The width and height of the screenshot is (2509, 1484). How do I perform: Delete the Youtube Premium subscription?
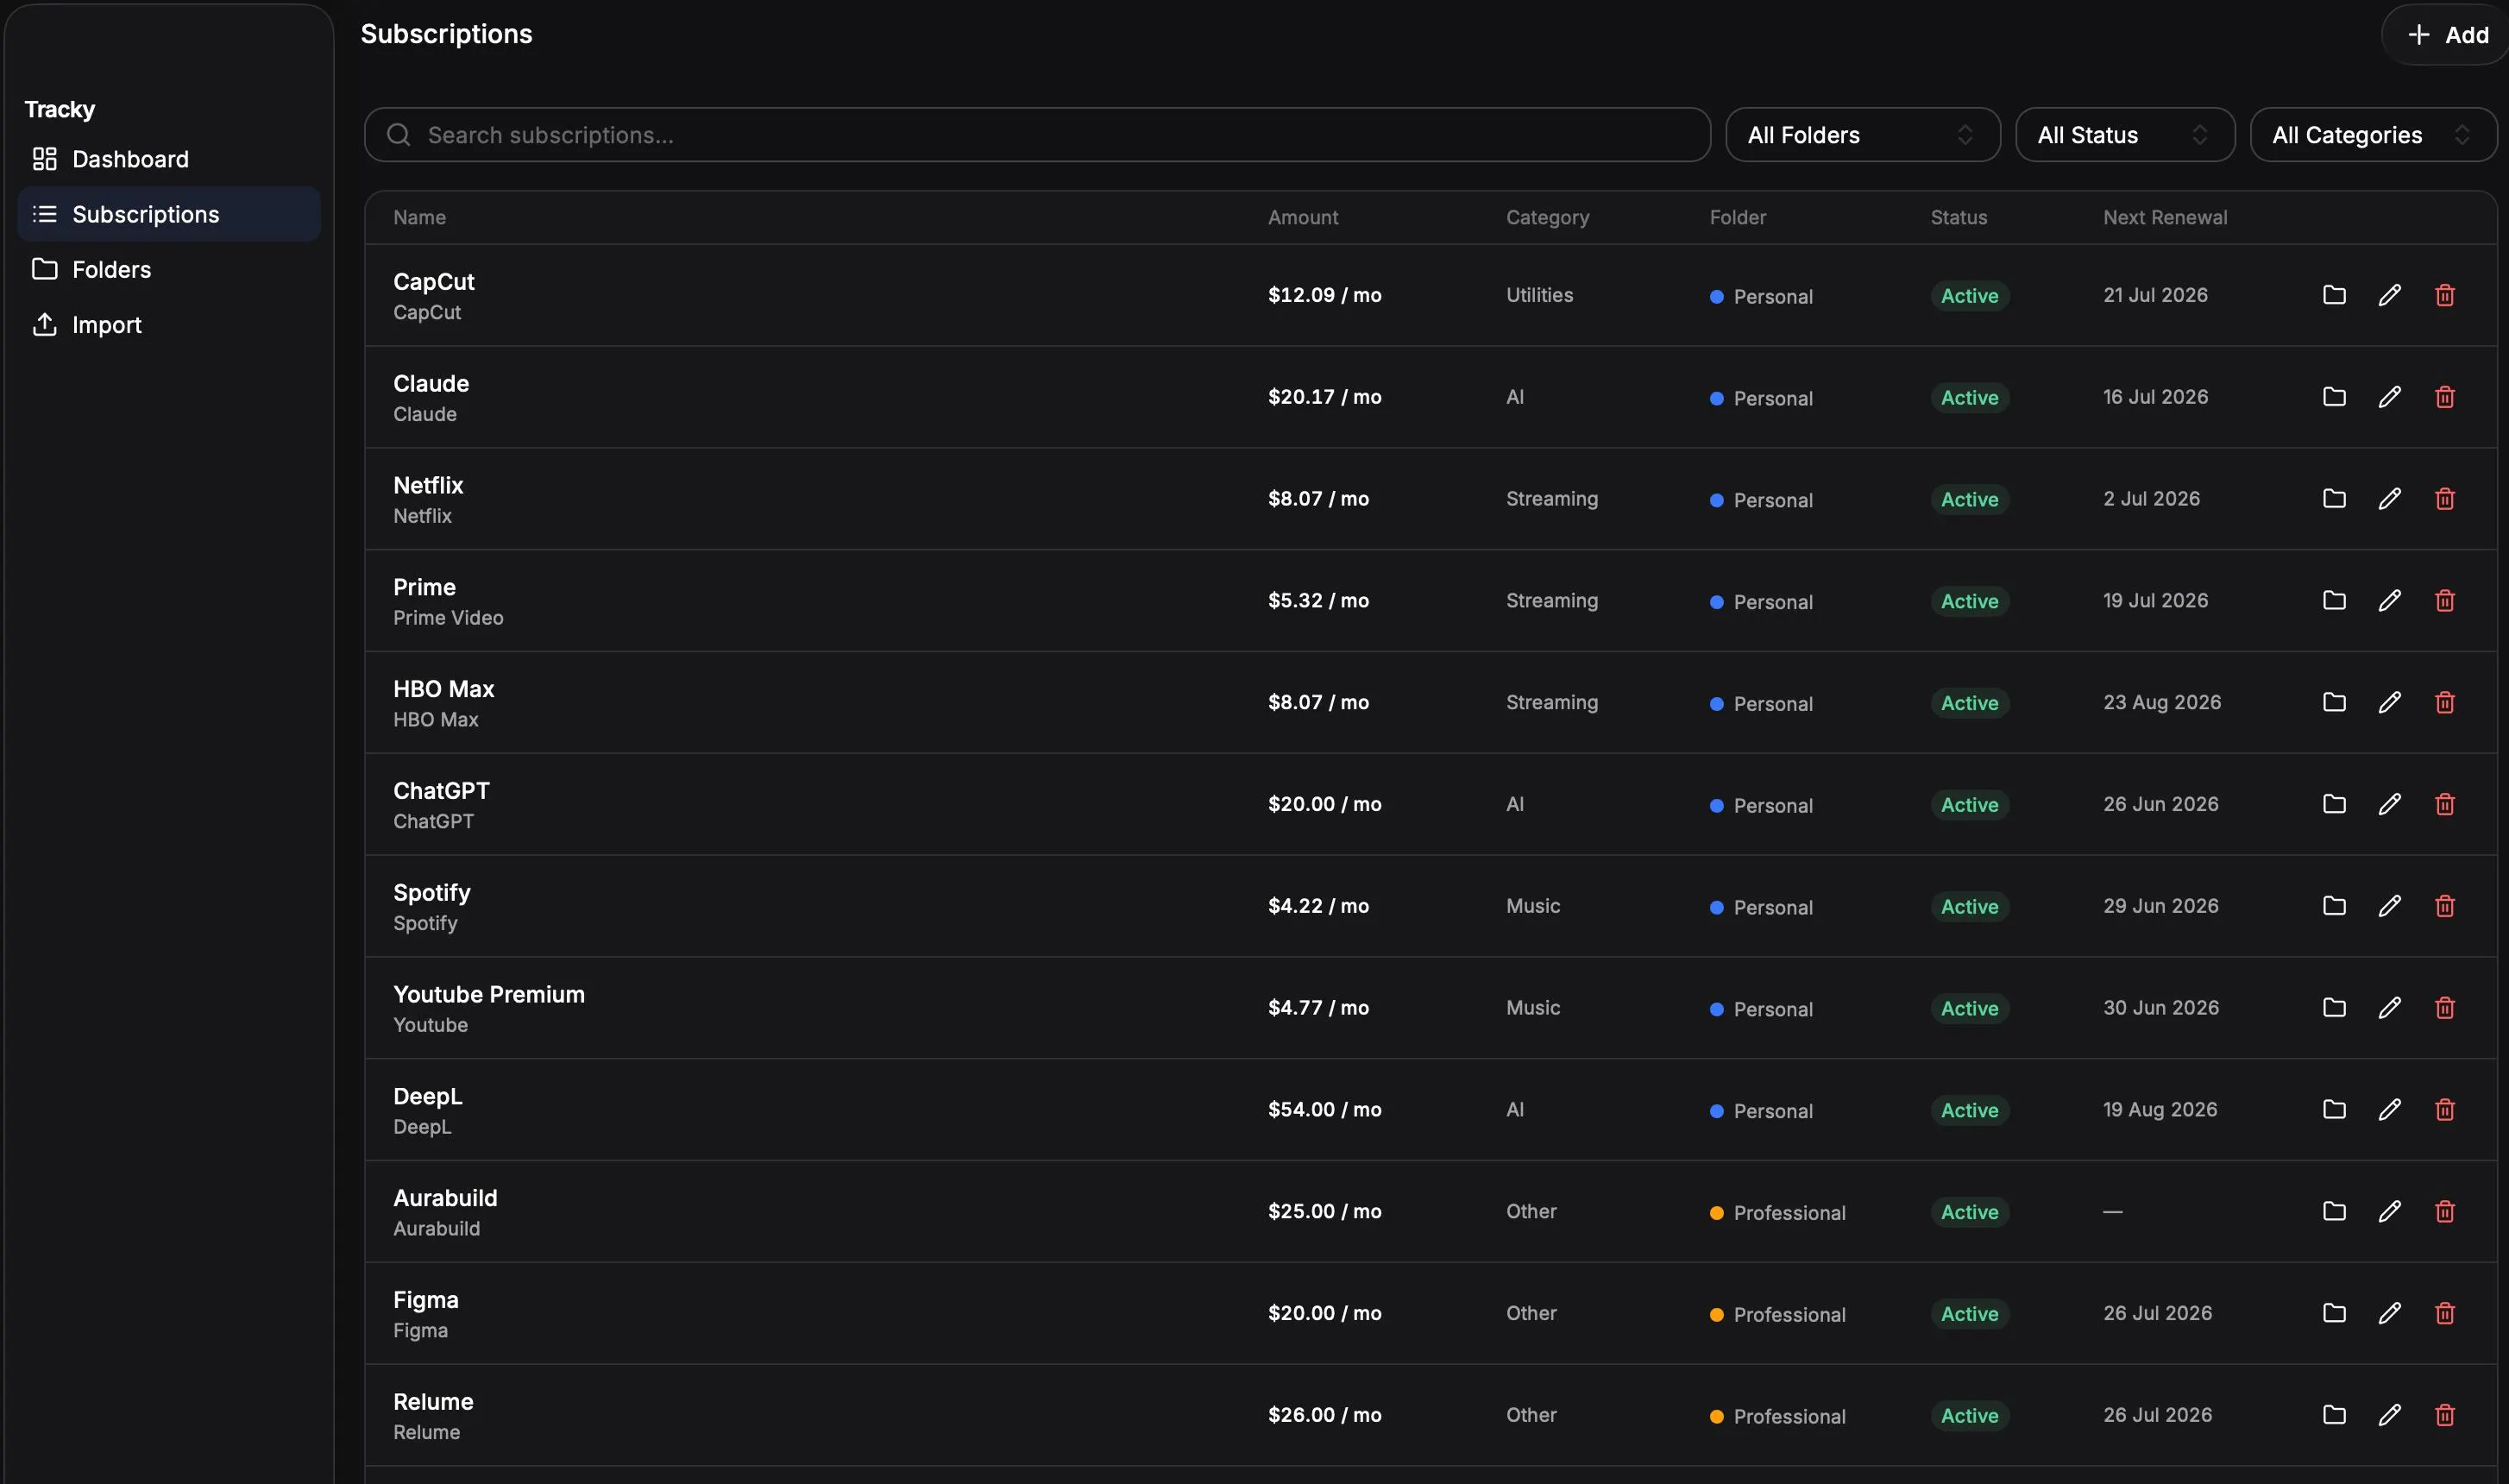2444,1008
